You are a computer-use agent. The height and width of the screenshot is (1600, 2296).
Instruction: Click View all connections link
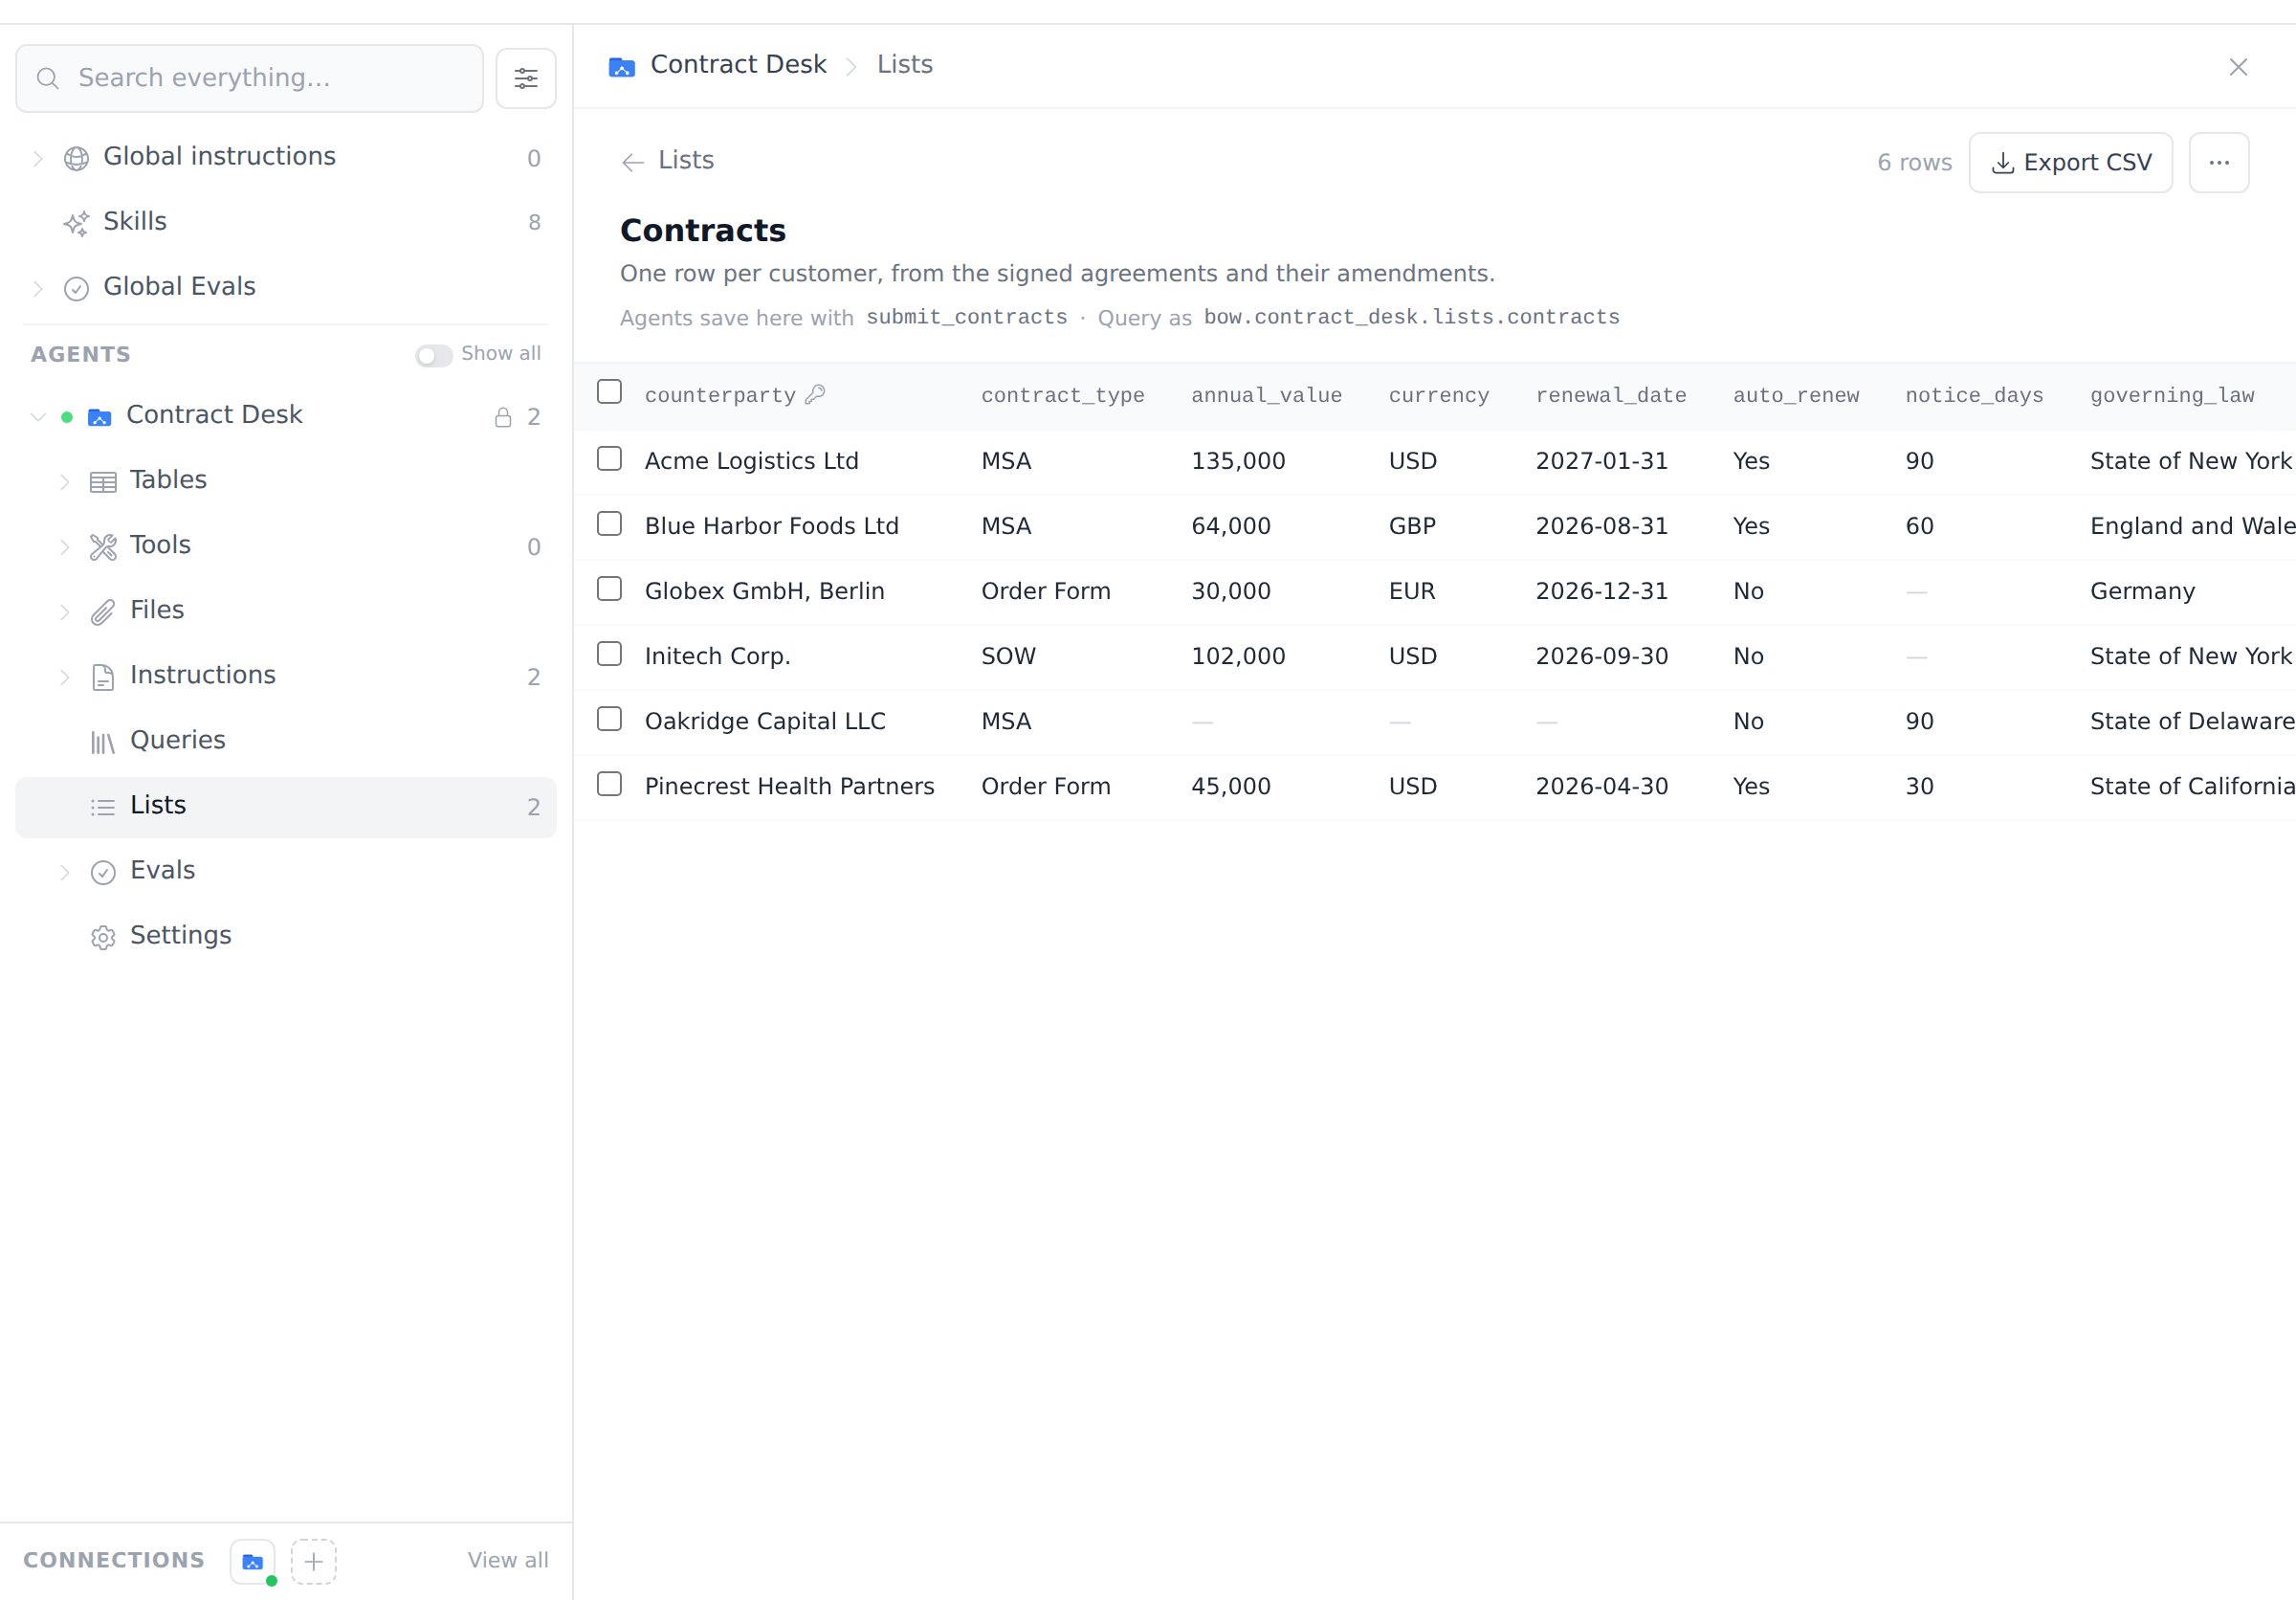(x=508, y=1559)
